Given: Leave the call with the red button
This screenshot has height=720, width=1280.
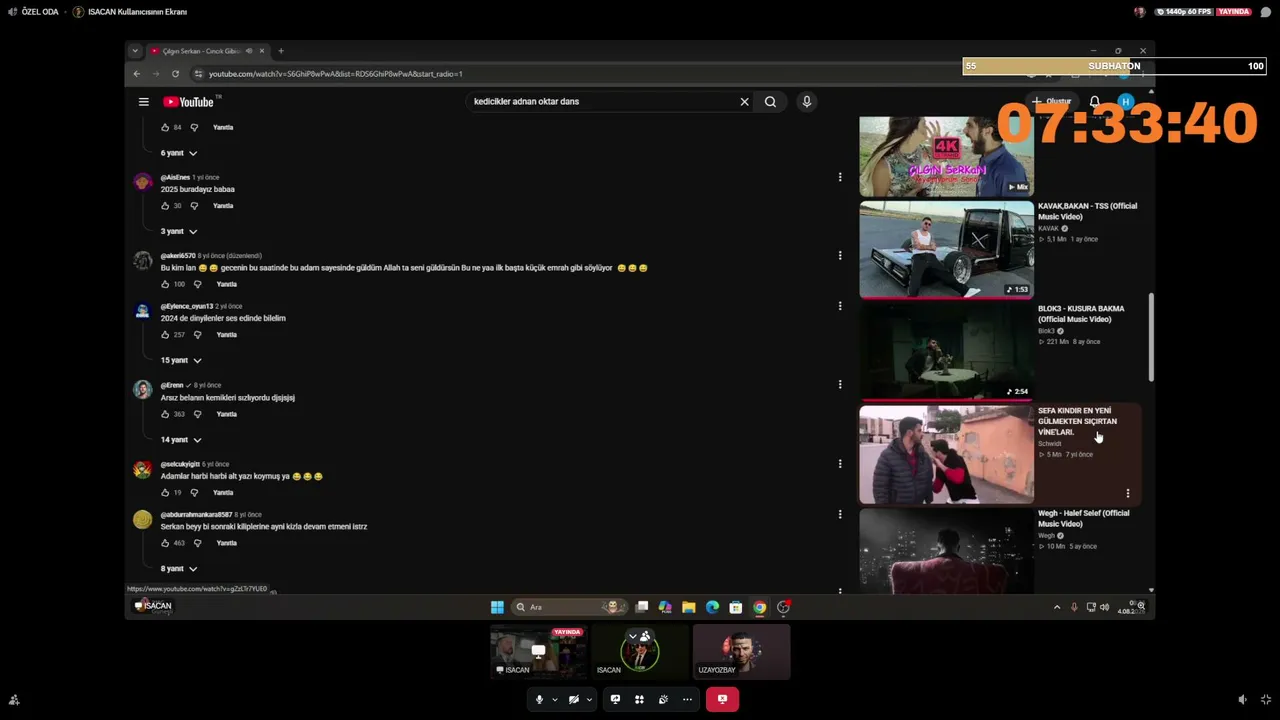Looking at the screenshot, I should (x=722, y=700).
